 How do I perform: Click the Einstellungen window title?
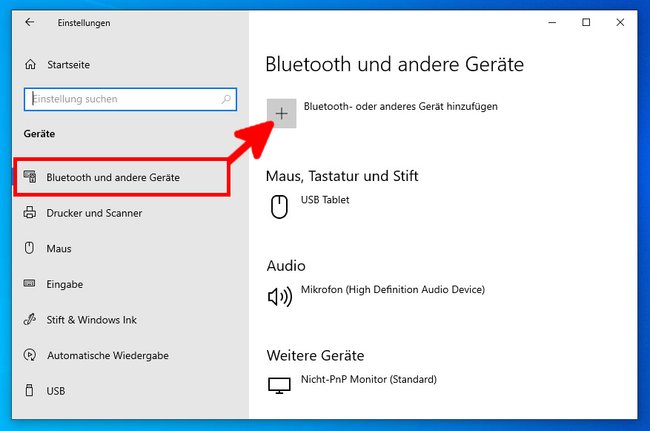84,23
